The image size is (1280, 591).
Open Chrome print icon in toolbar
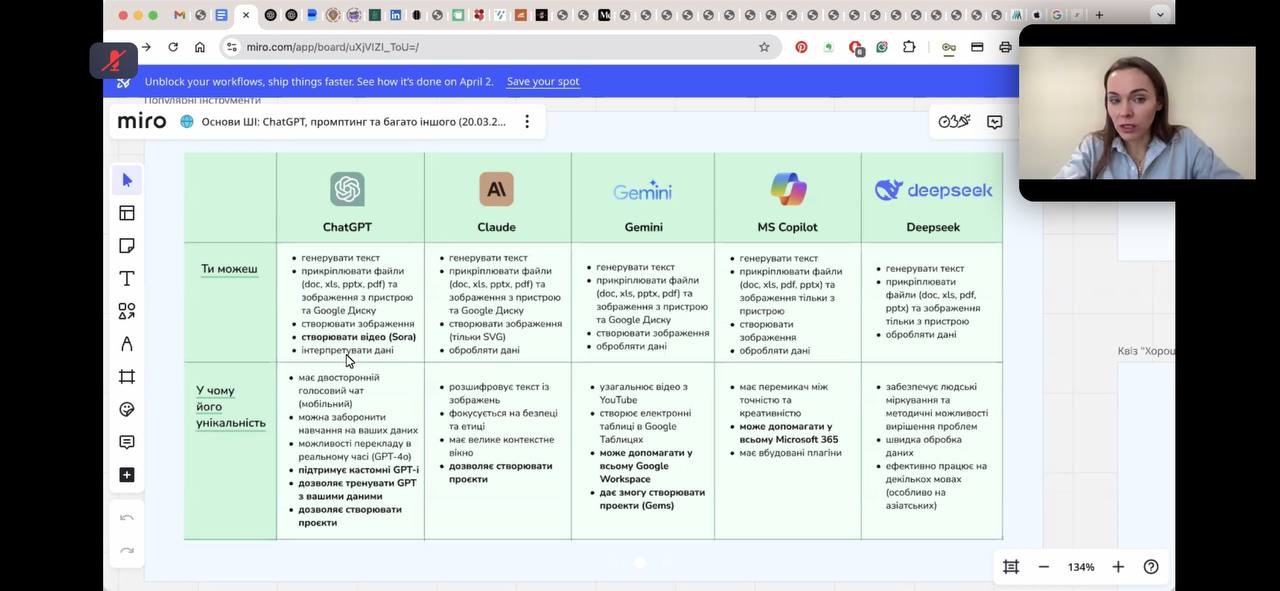1006,47
